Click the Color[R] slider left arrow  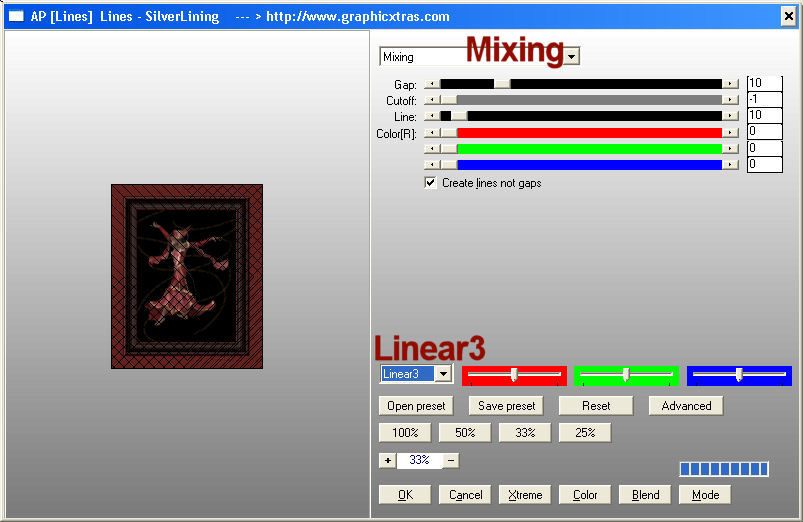click(x=432, y=133)
